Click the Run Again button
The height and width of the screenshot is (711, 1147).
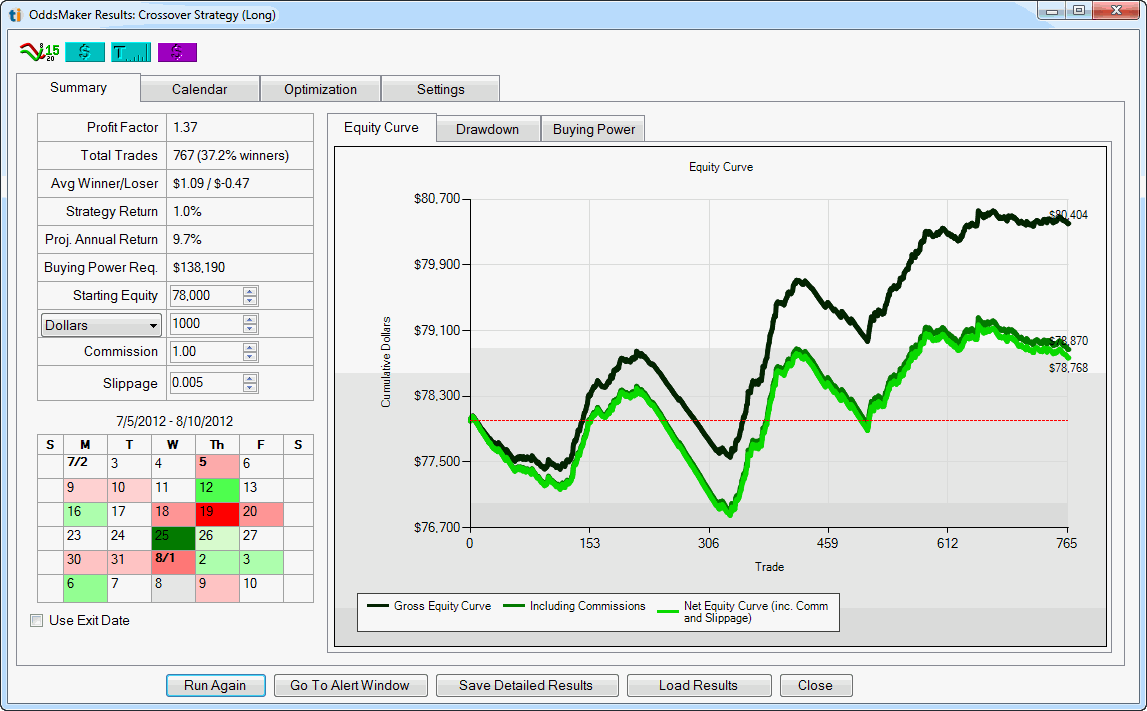[215, 685]
